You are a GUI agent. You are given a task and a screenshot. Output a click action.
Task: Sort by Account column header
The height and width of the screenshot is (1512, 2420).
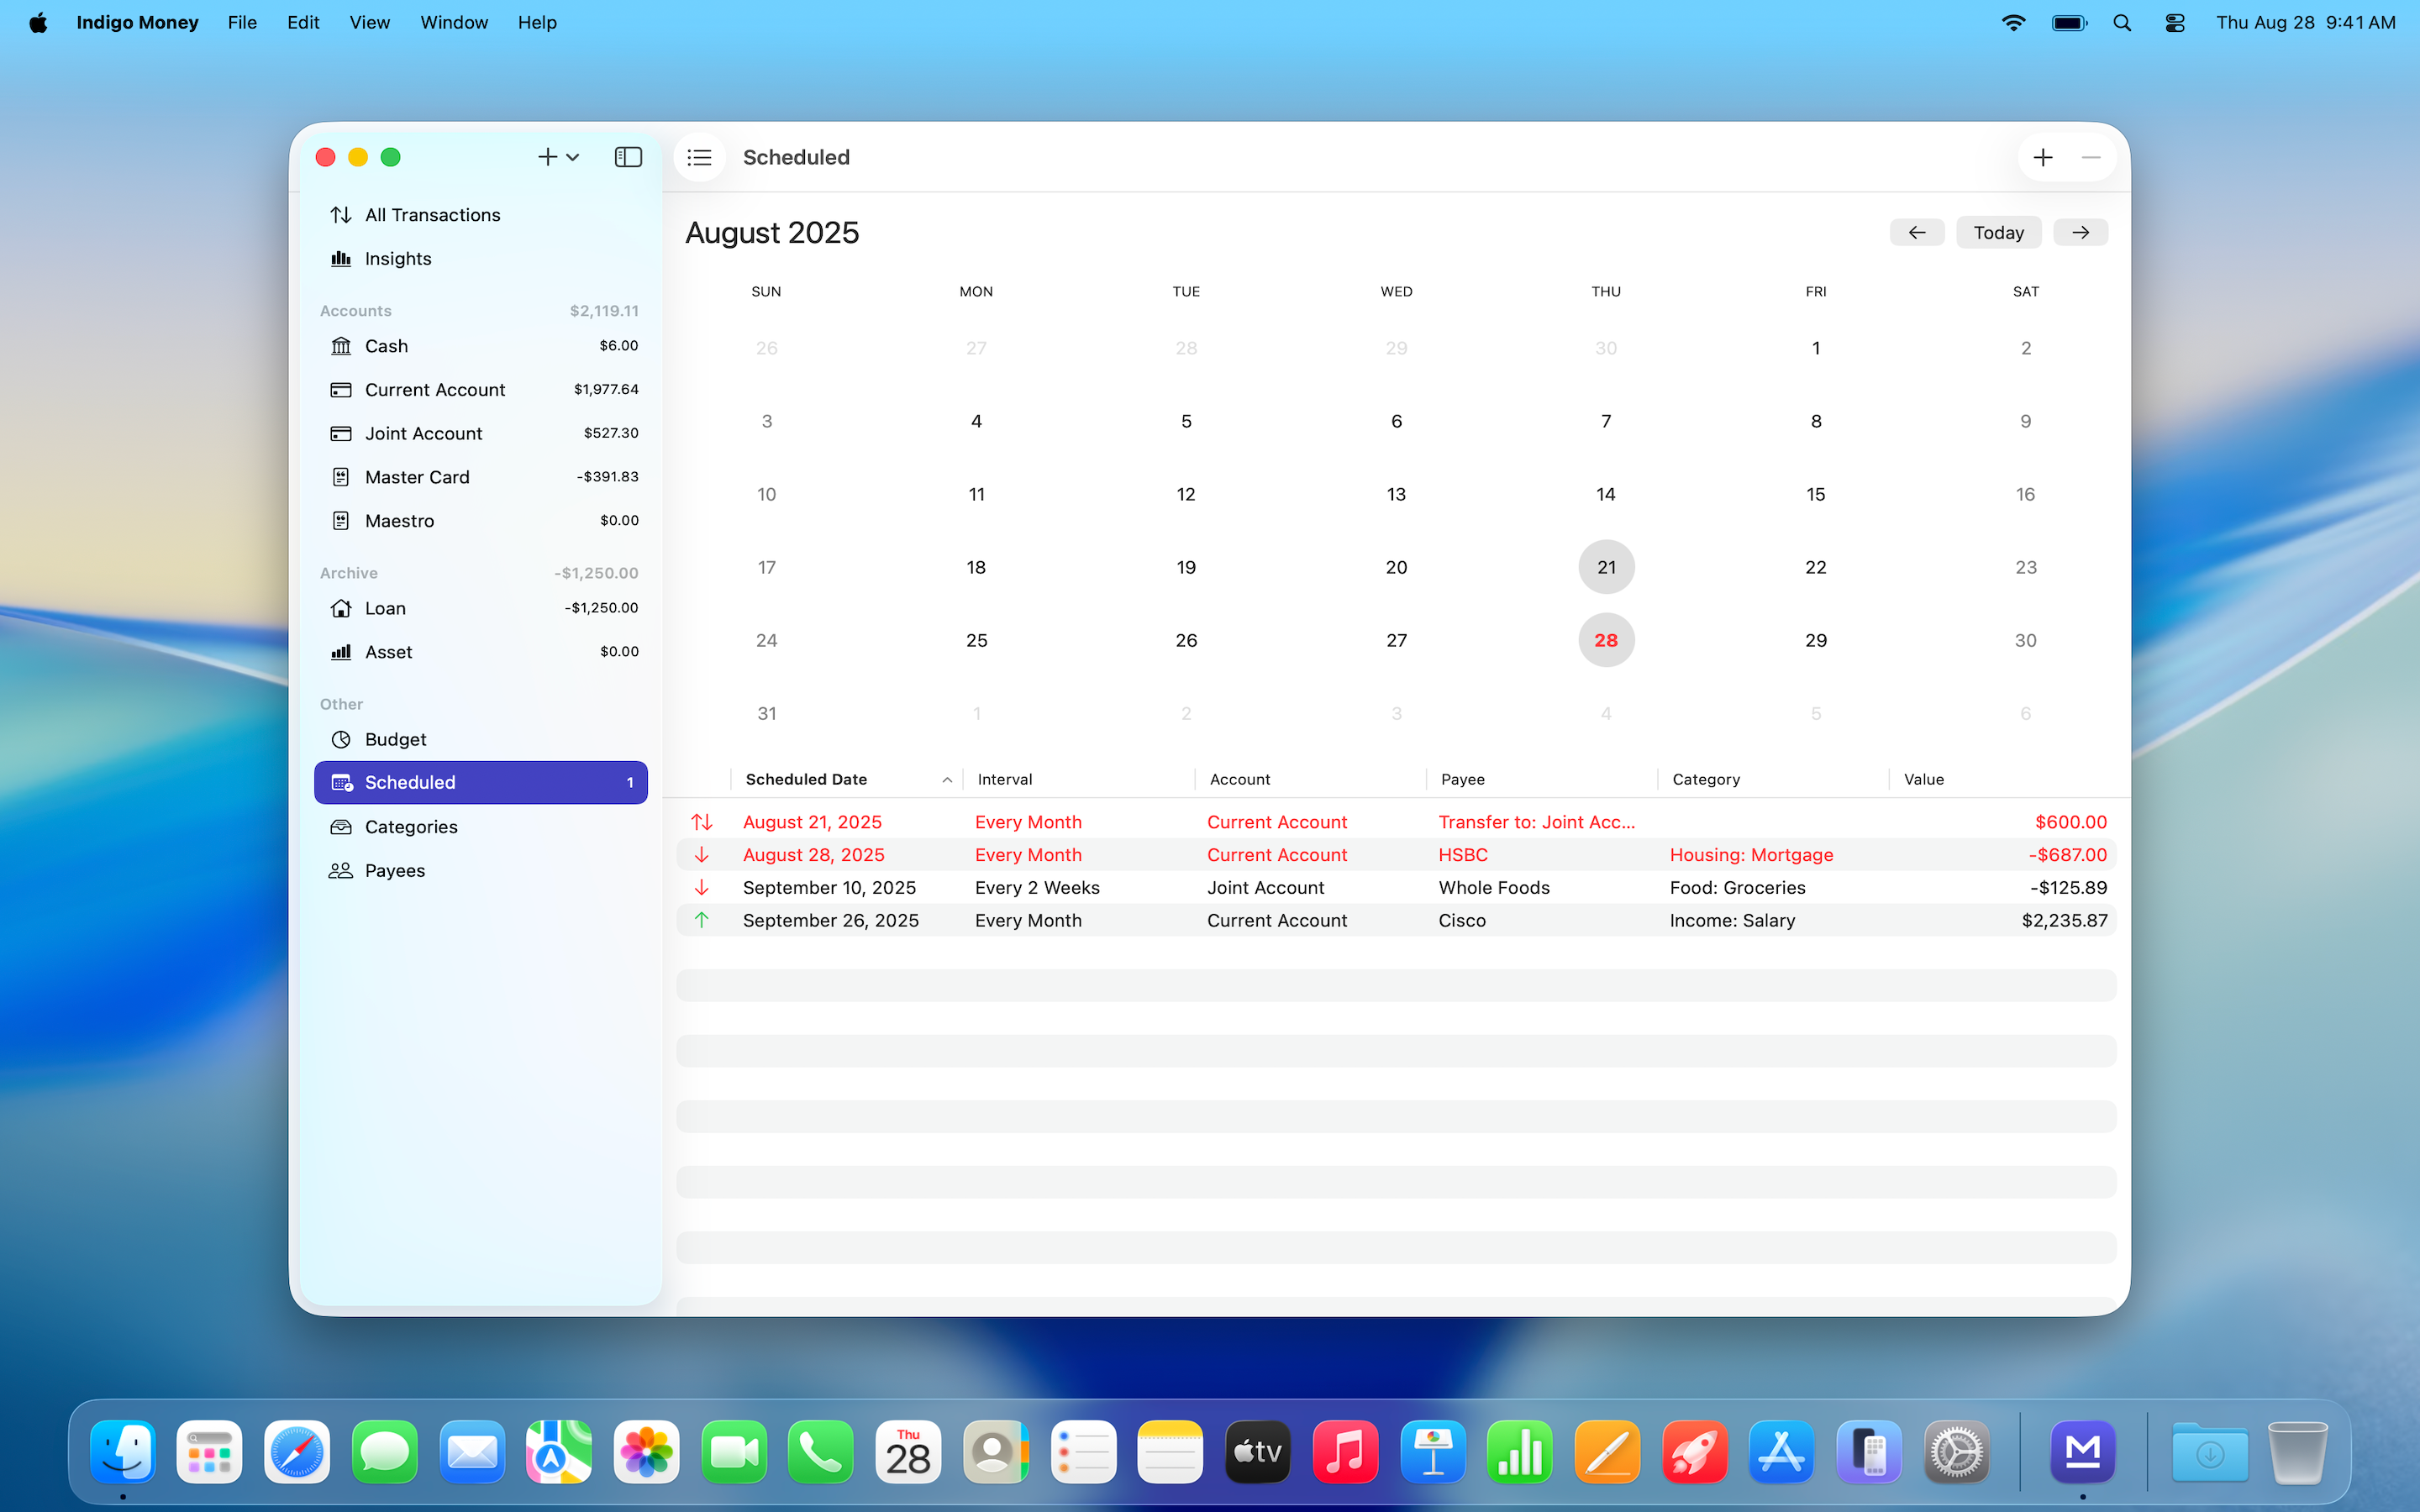coord(1310,779)
